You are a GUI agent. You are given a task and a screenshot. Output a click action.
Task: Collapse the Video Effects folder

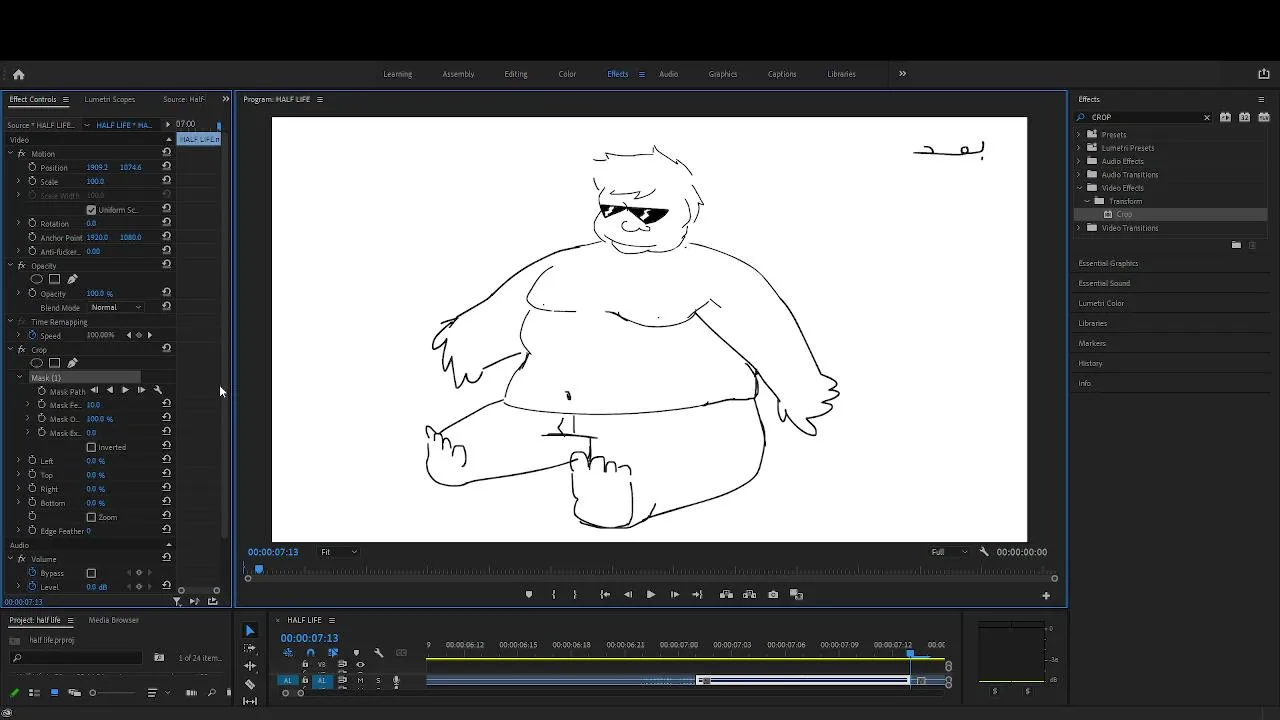1079,188
